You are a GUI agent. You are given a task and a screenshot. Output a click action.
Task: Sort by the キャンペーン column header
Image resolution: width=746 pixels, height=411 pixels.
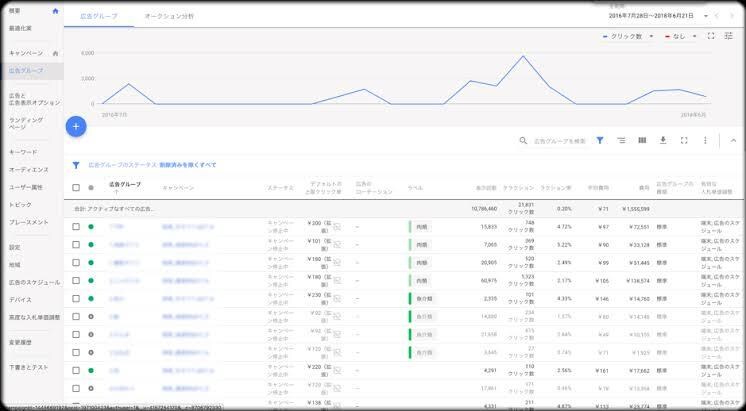(x=178, y=188)
